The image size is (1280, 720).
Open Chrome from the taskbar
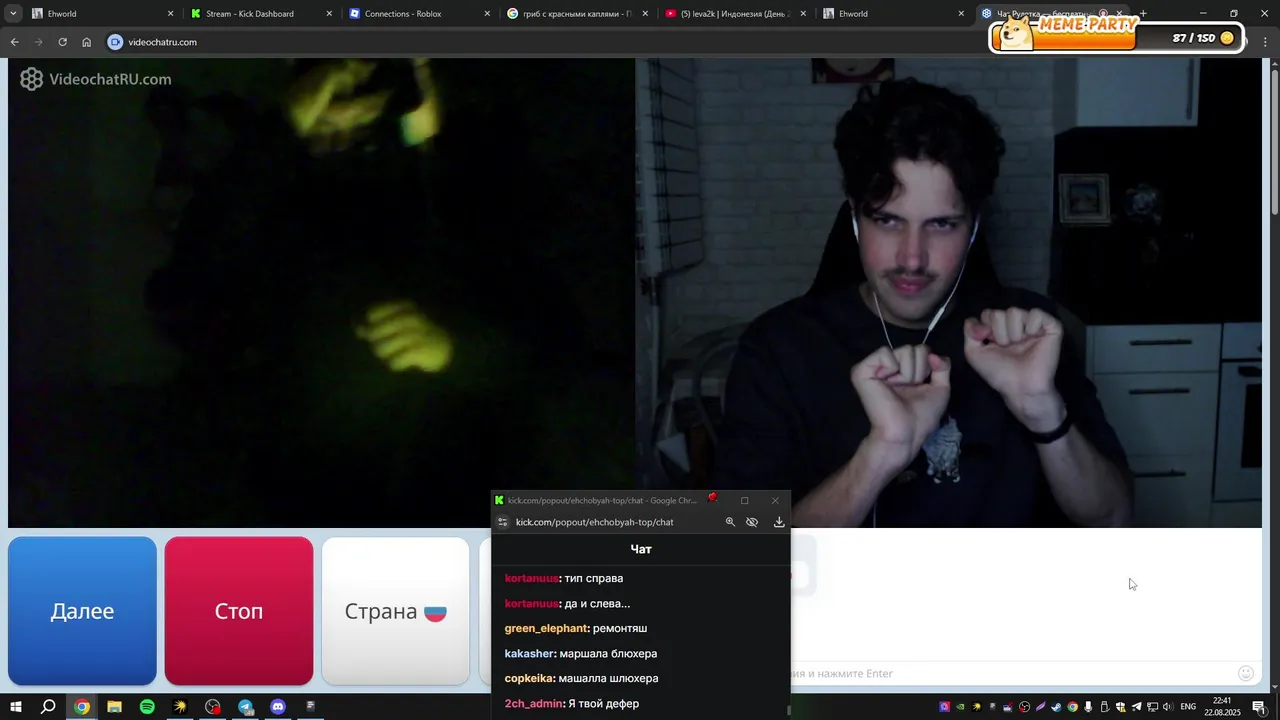pyautogui.click(x=82, y=707)
